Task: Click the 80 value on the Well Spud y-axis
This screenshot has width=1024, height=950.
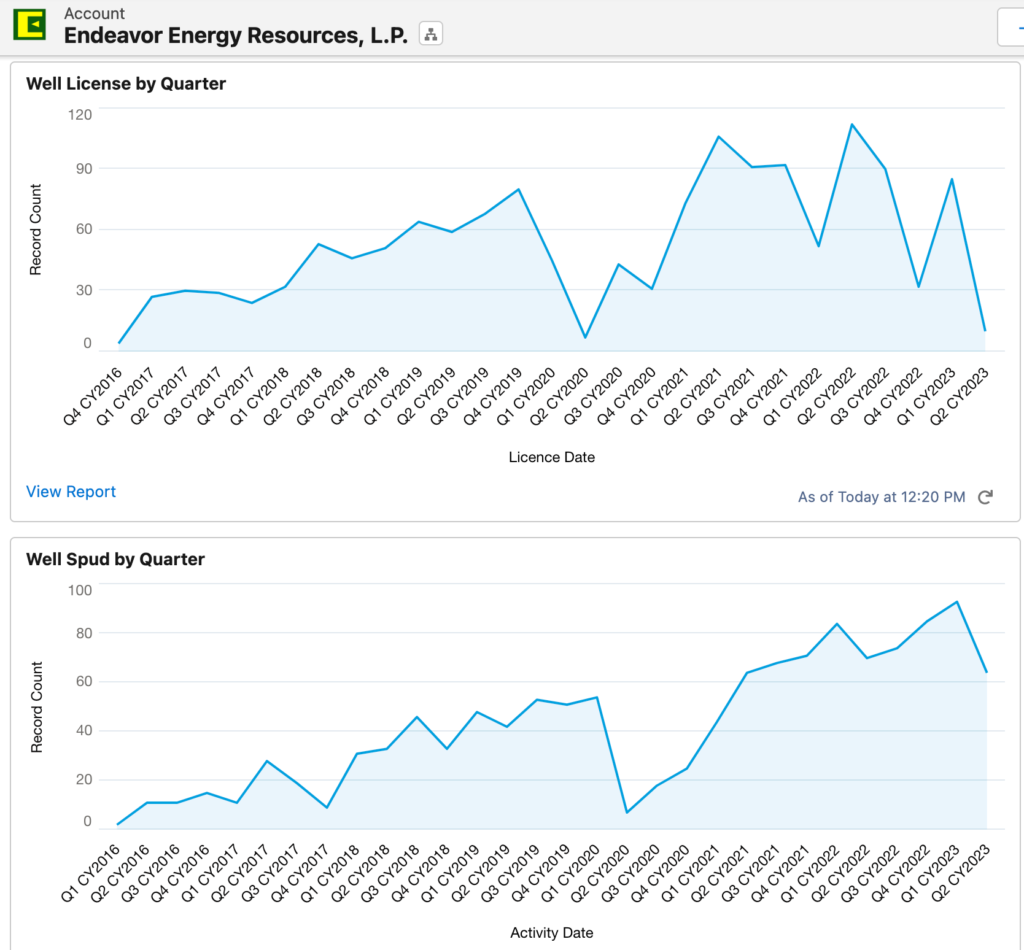Action: pyautogui.click(x=84, y=633)
